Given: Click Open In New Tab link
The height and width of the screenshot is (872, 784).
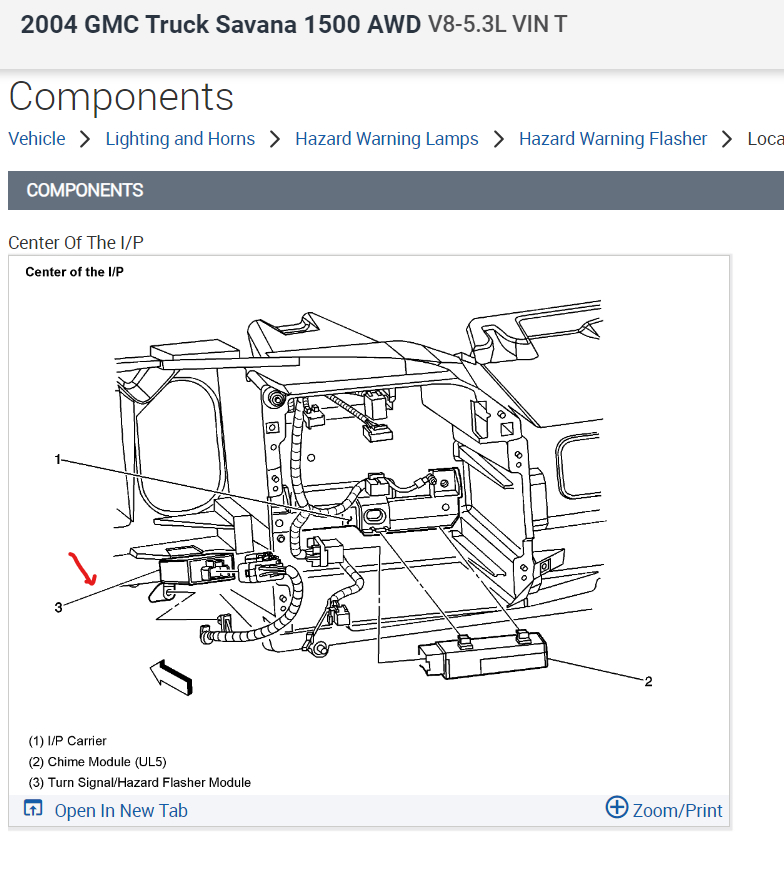Looking at the screenshot, I should [x=121, y=810].
